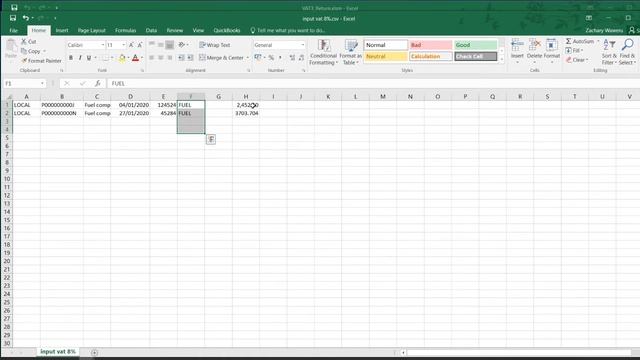This screenshot has width=640, height=360.
Task: Apply the red font color
Action: 136,58
